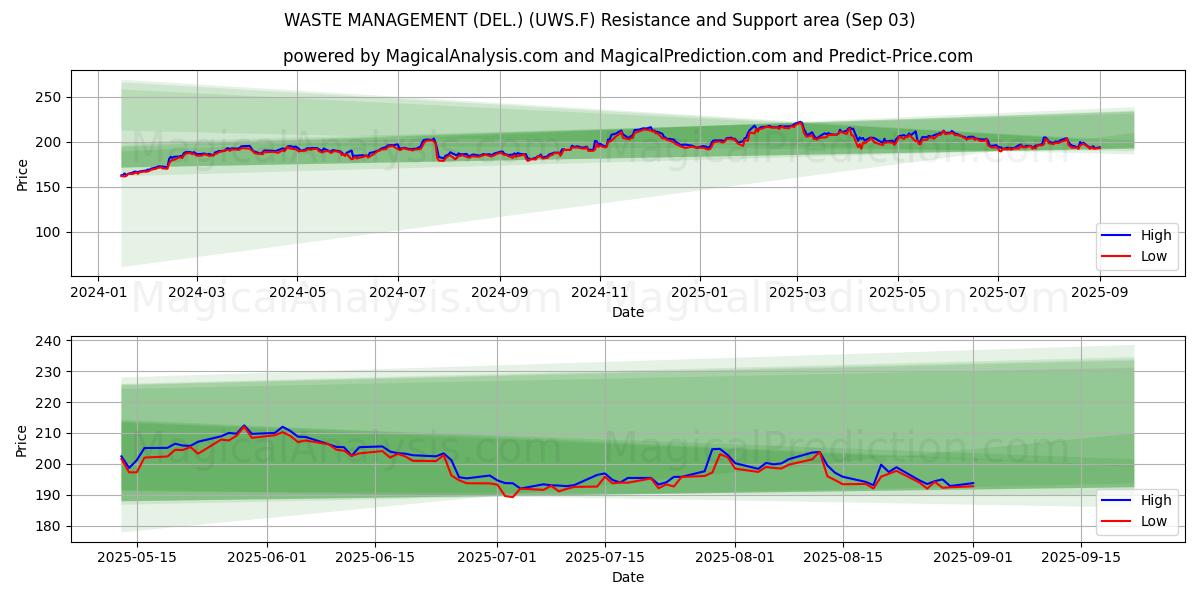
Task: Click the 'Price' axis label of top chart
Action: pos(22,173)
